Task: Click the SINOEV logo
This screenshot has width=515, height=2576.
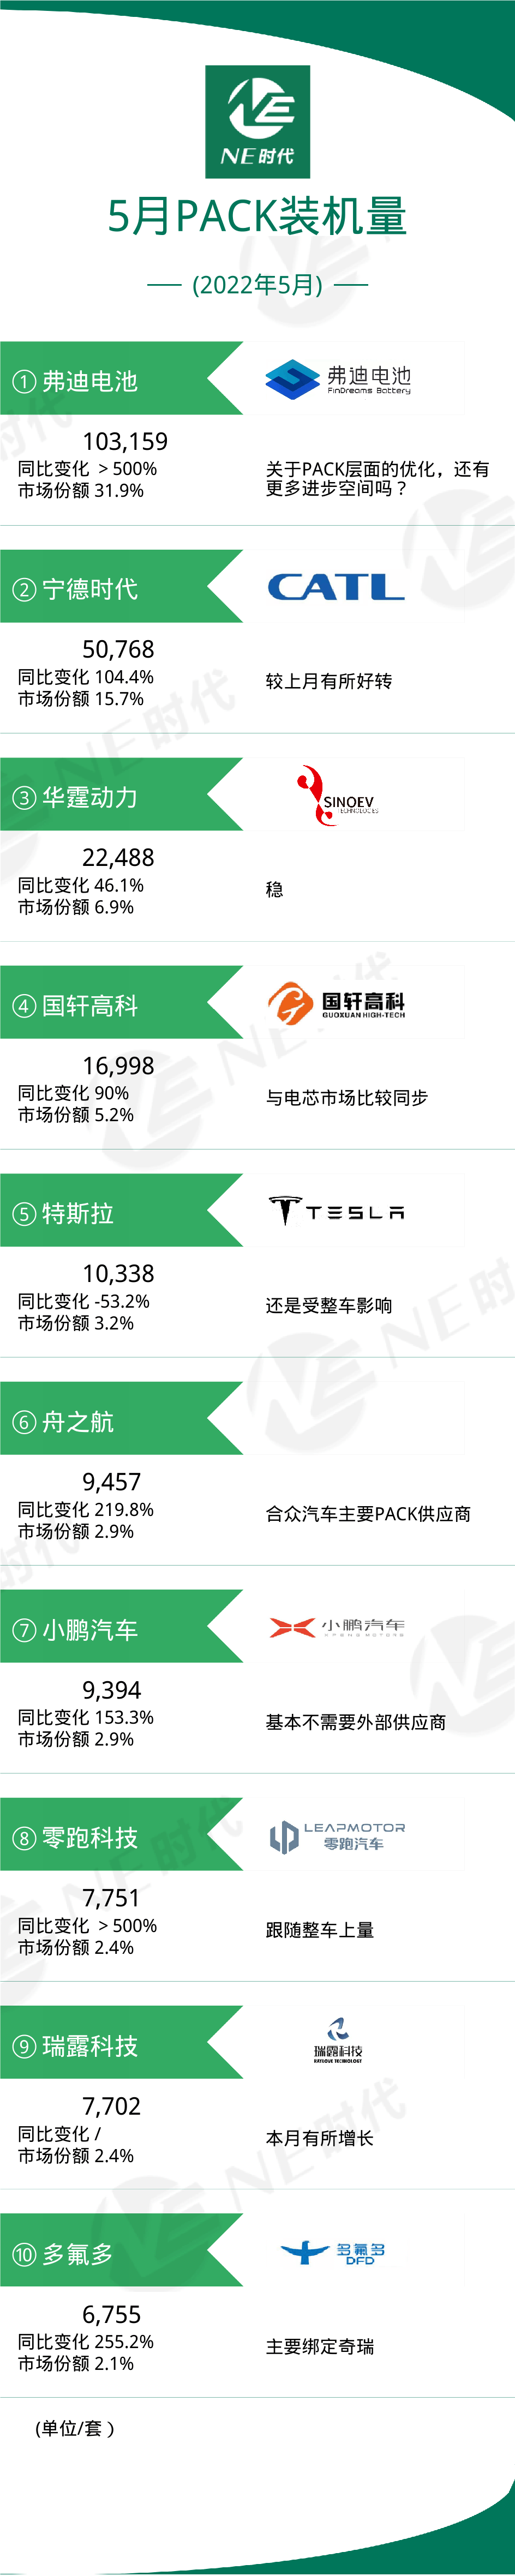Action: 336,795
